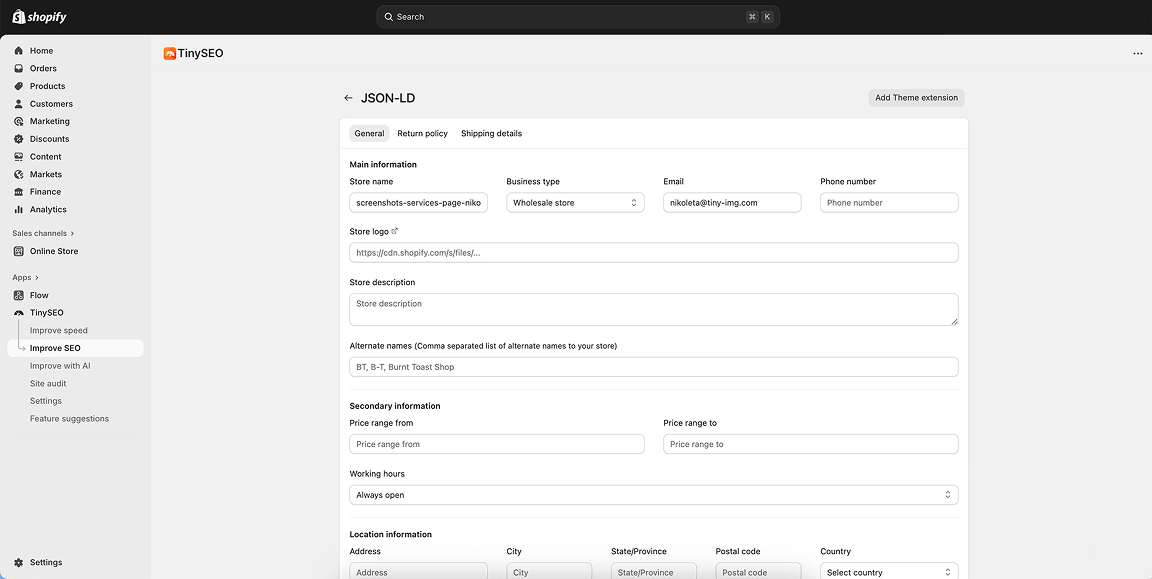Click the City field
1152x579 pixels.
click(x=549, y=572)
